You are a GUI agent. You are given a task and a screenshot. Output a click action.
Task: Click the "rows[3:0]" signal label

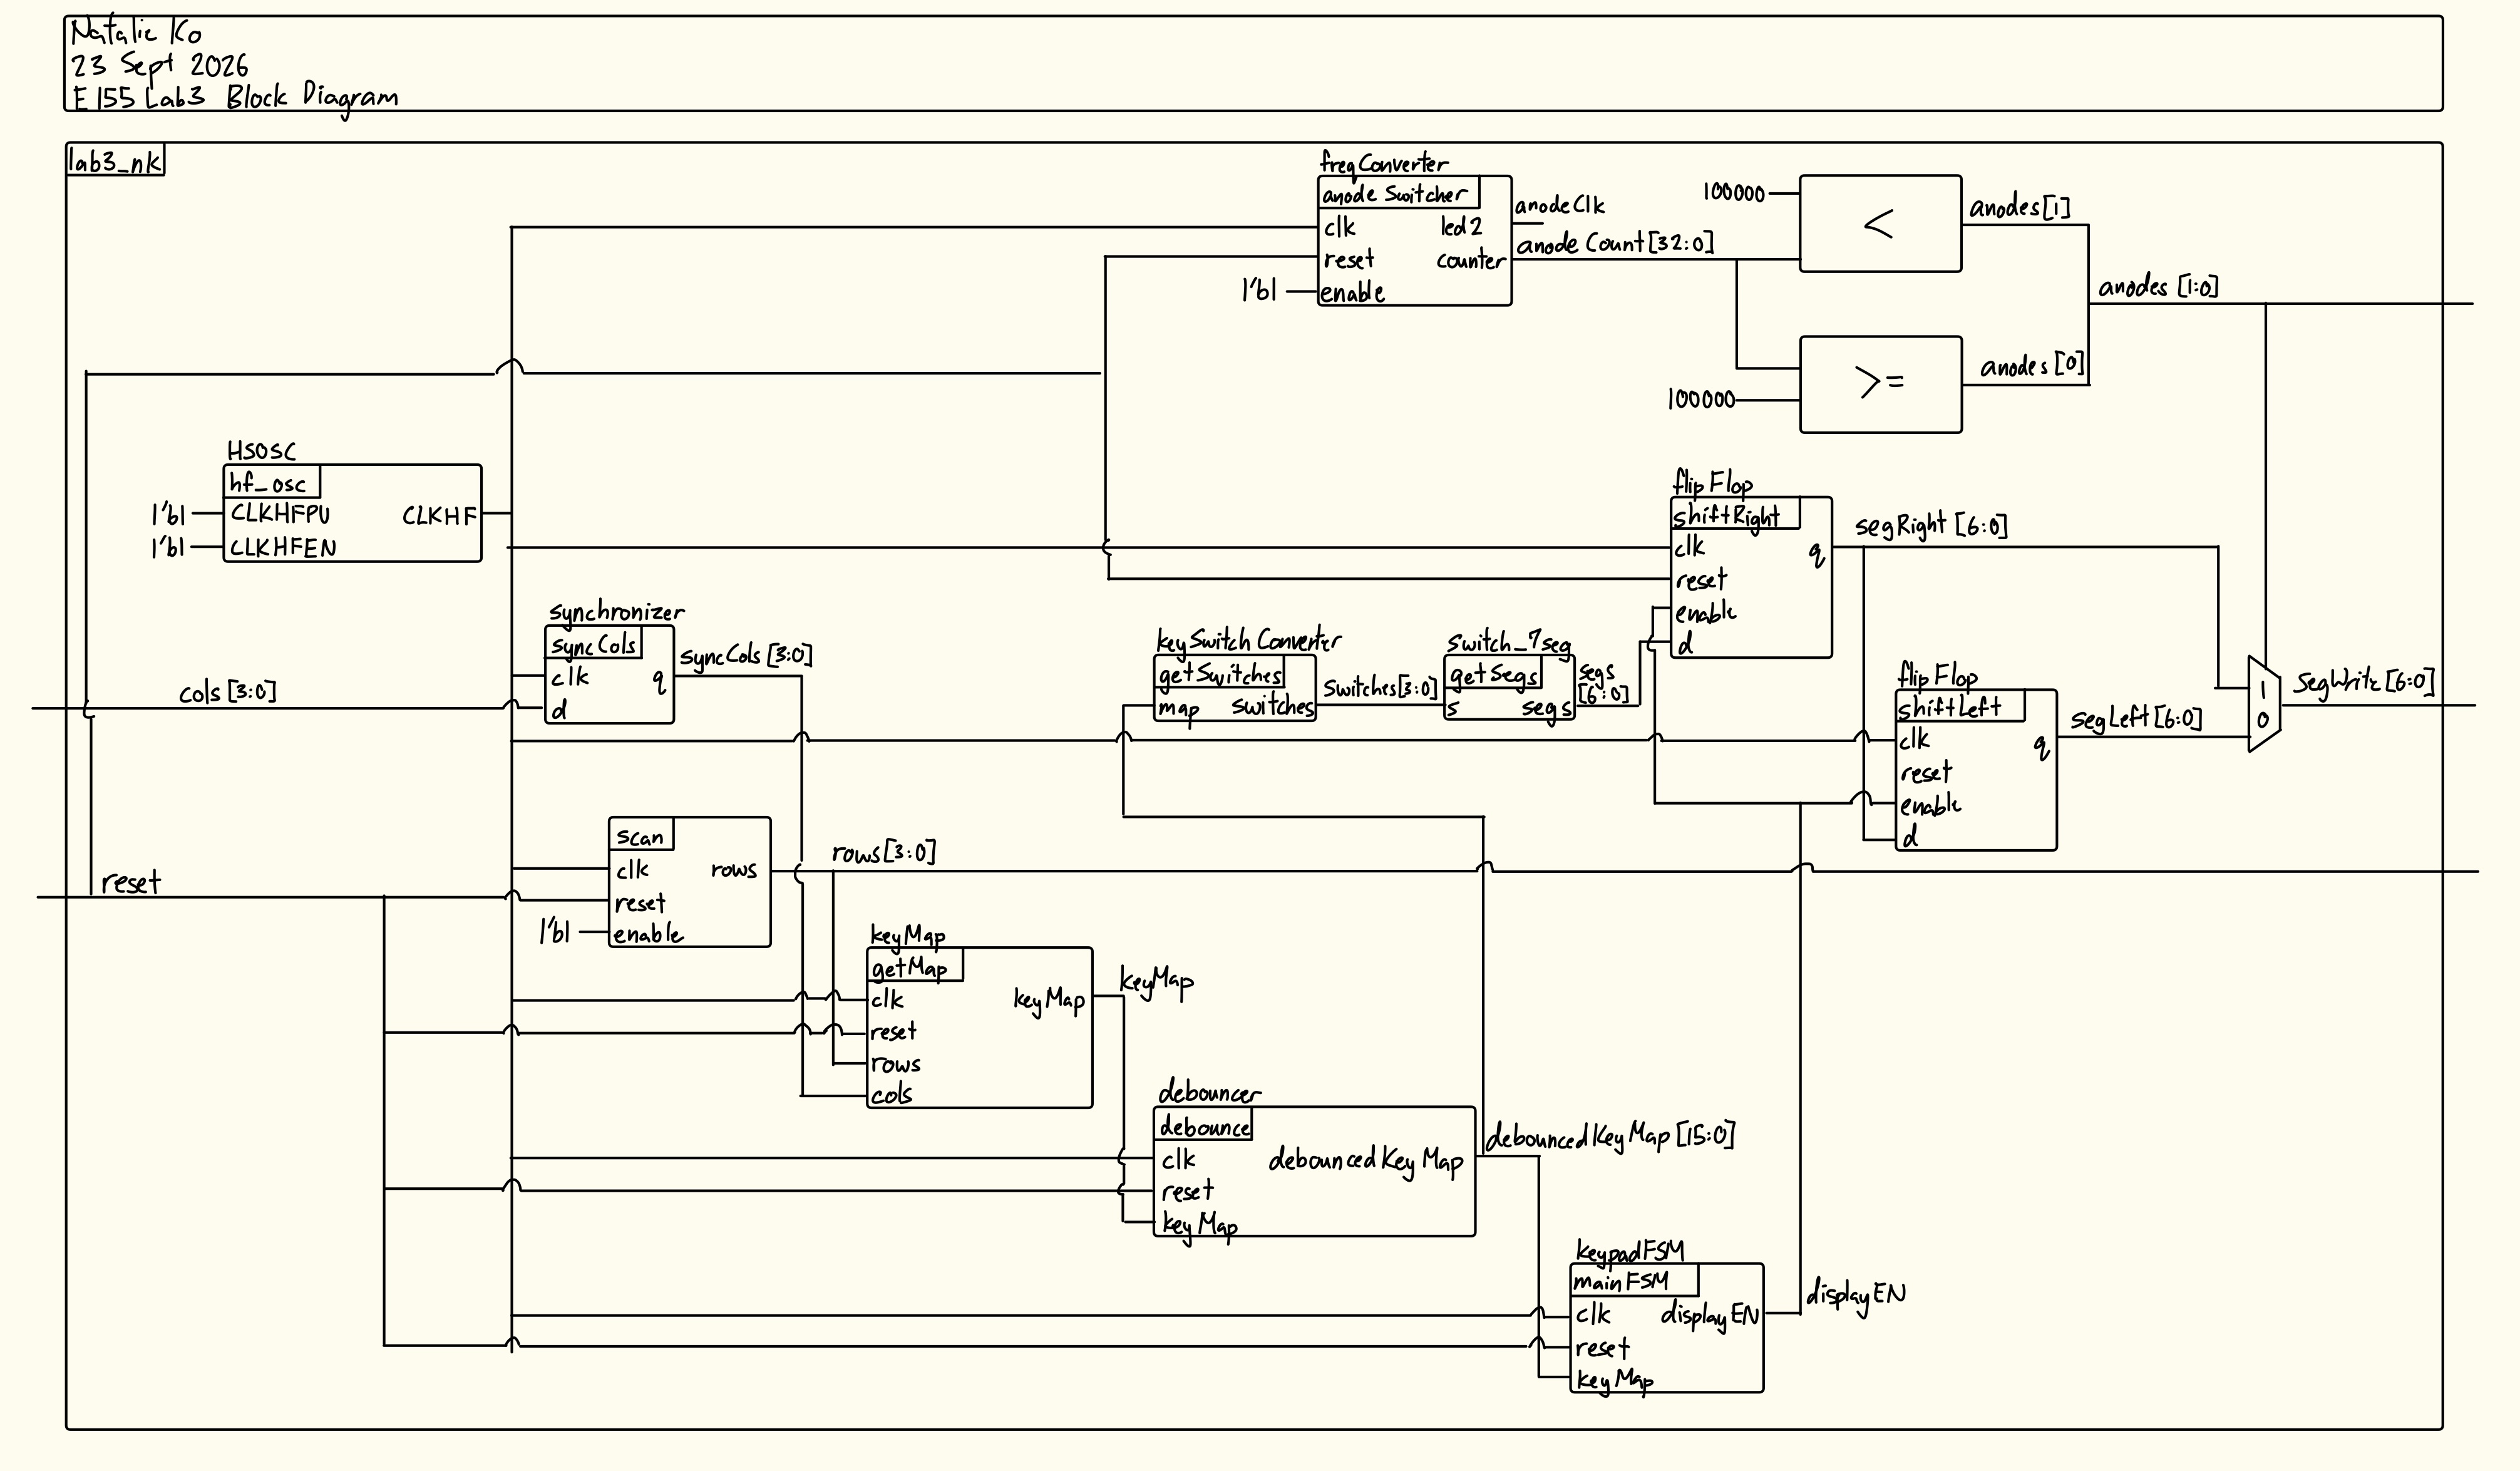click(884, 852)
